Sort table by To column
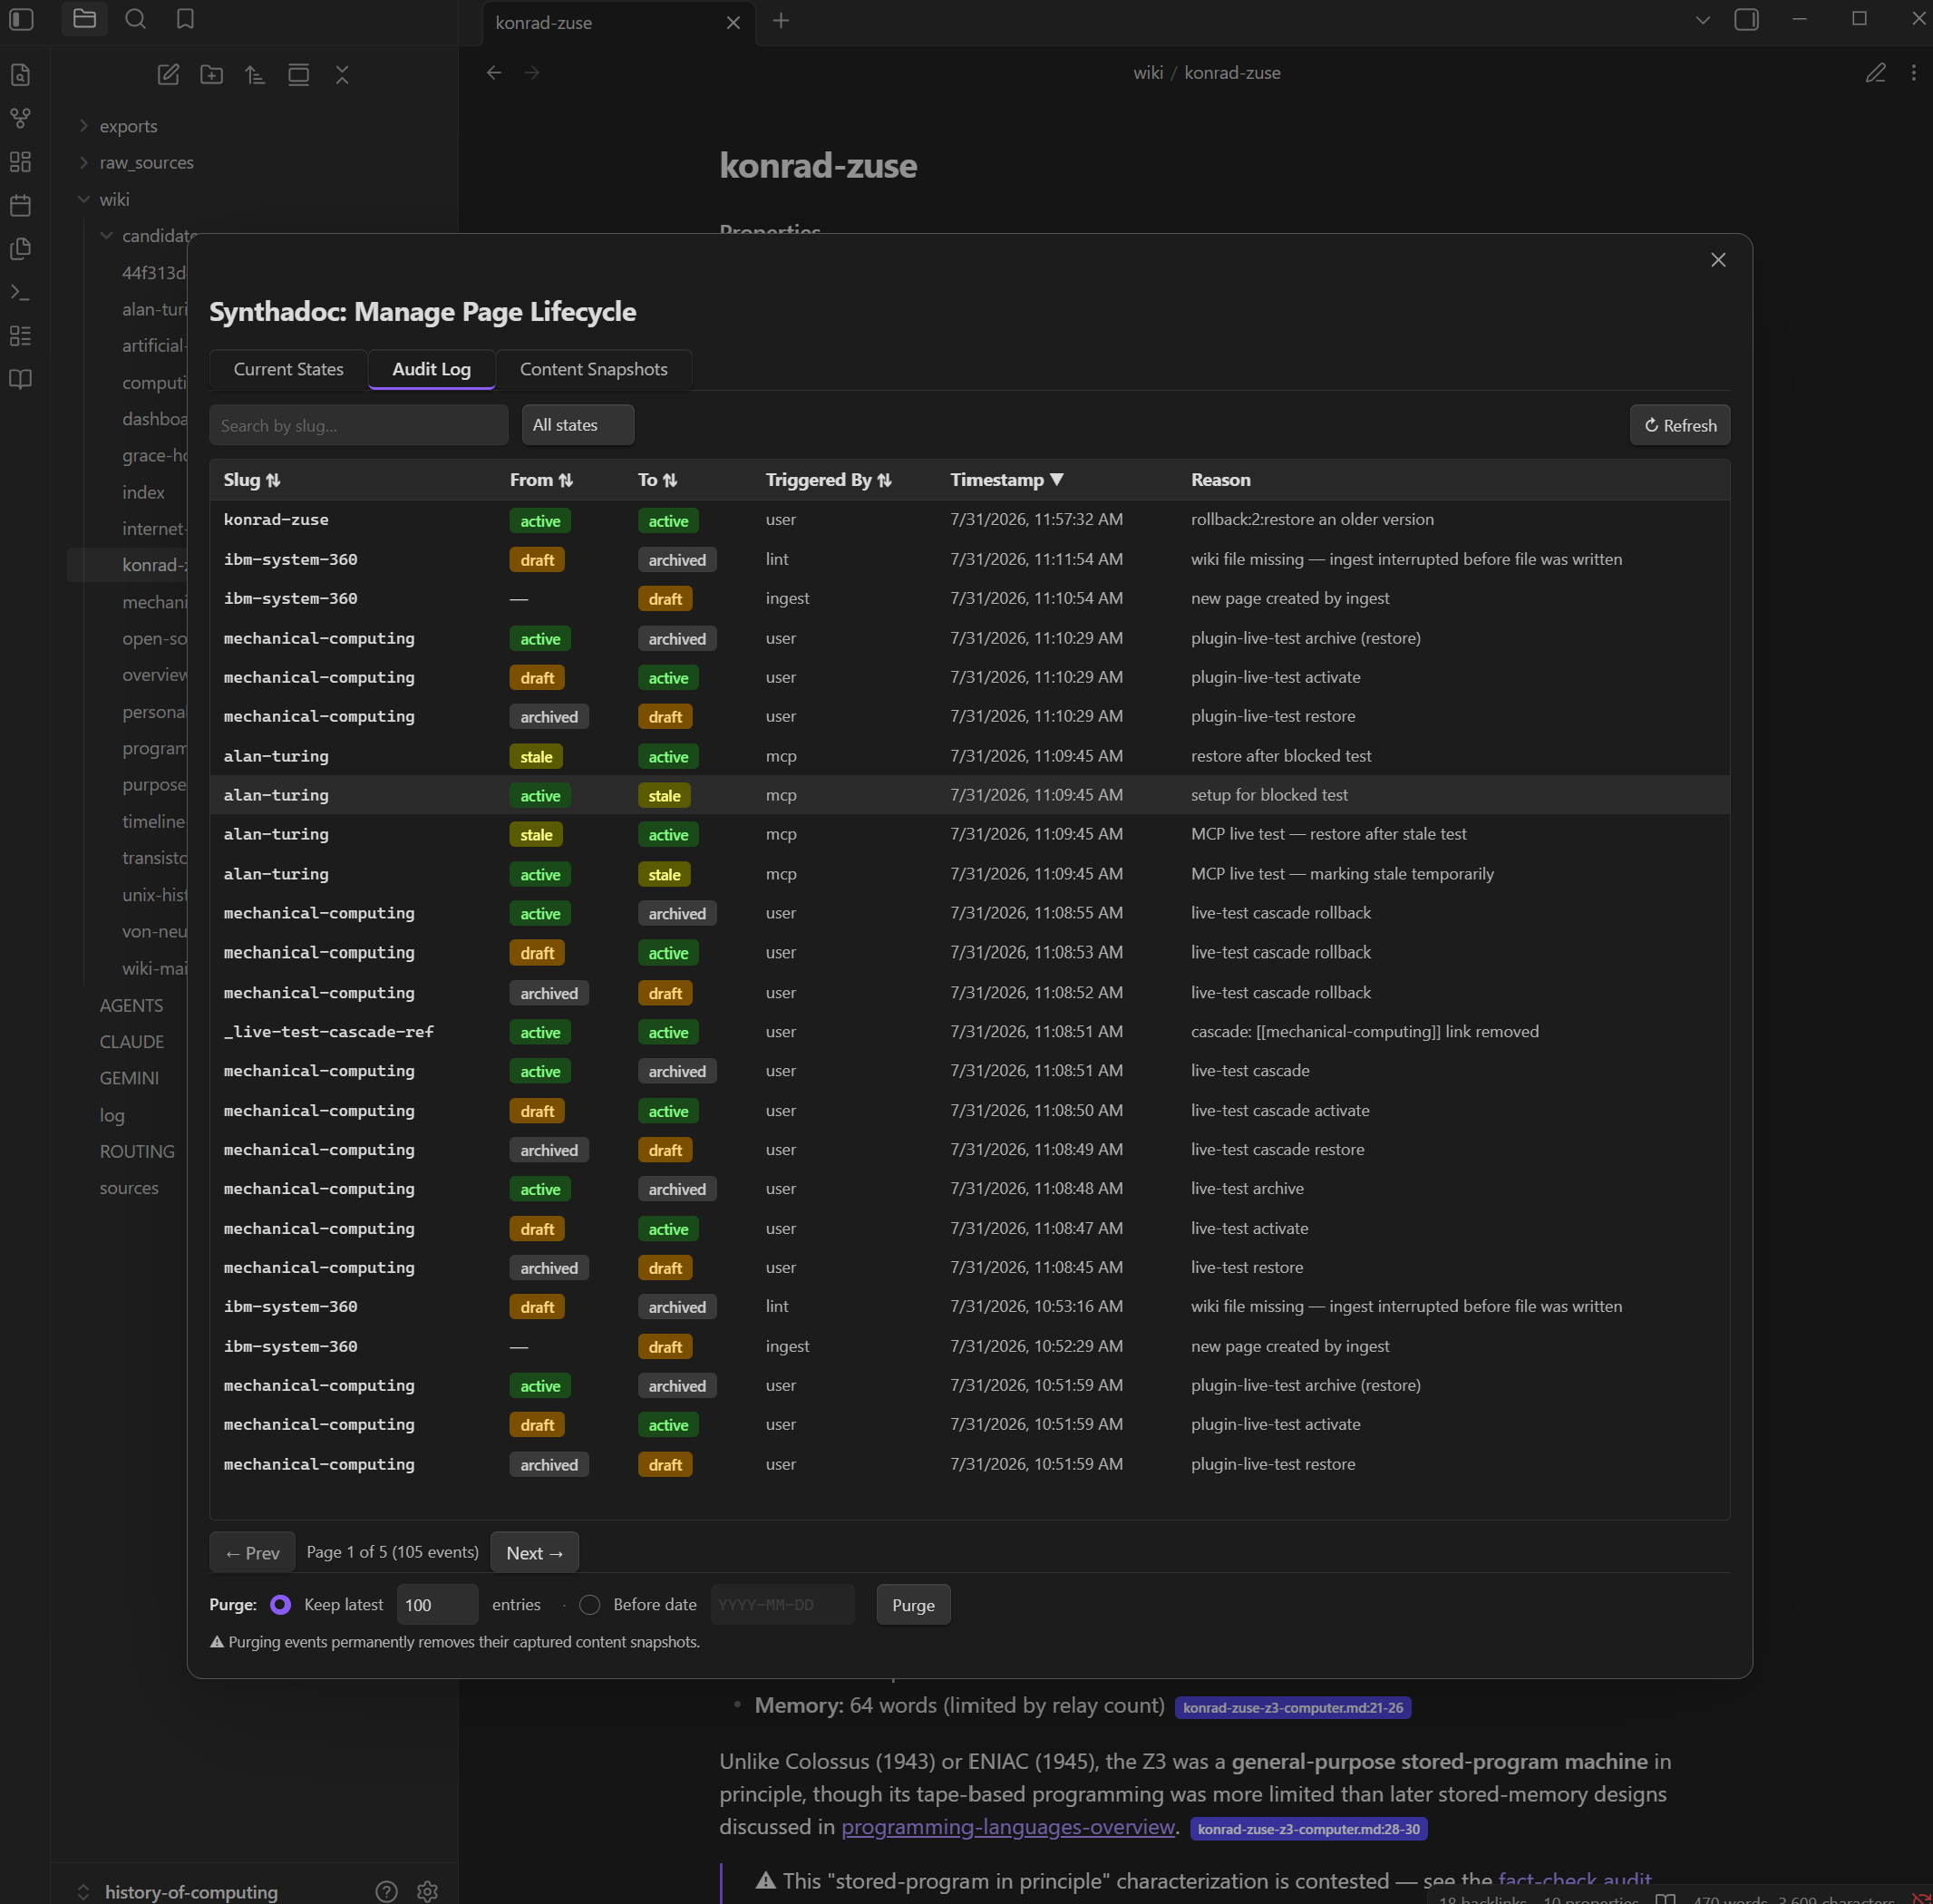Screen dimensions: 1933x1904 658,480
